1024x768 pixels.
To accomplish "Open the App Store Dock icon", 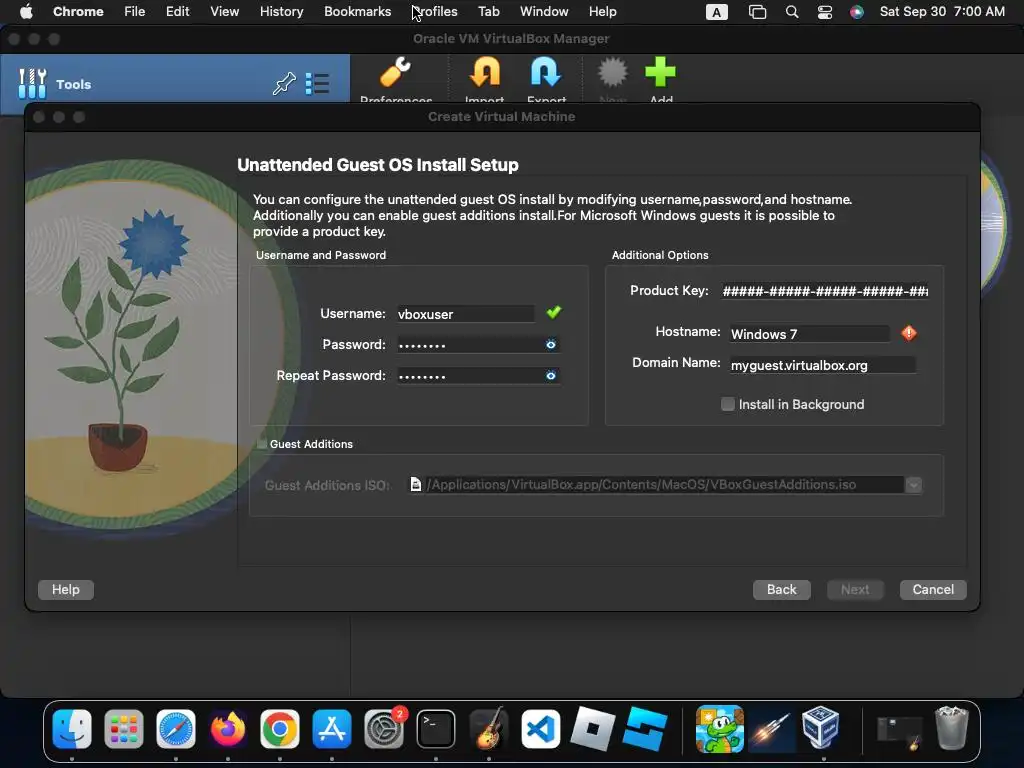I will coord(332,729).
